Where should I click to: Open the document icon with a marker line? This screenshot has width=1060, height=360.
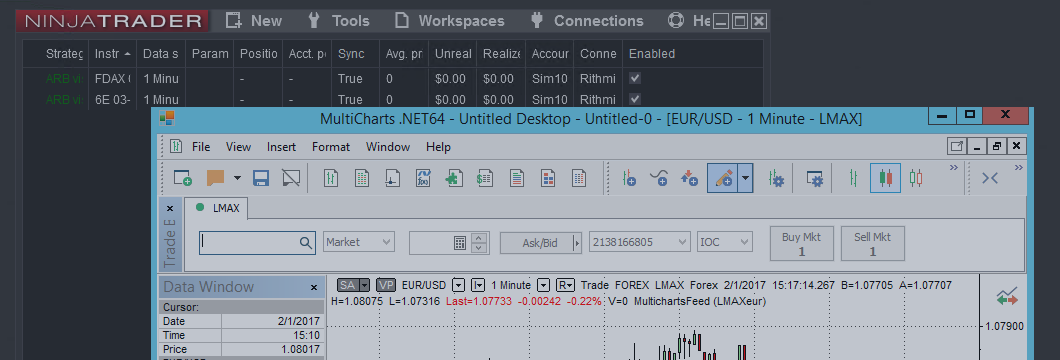click(392, 178)
